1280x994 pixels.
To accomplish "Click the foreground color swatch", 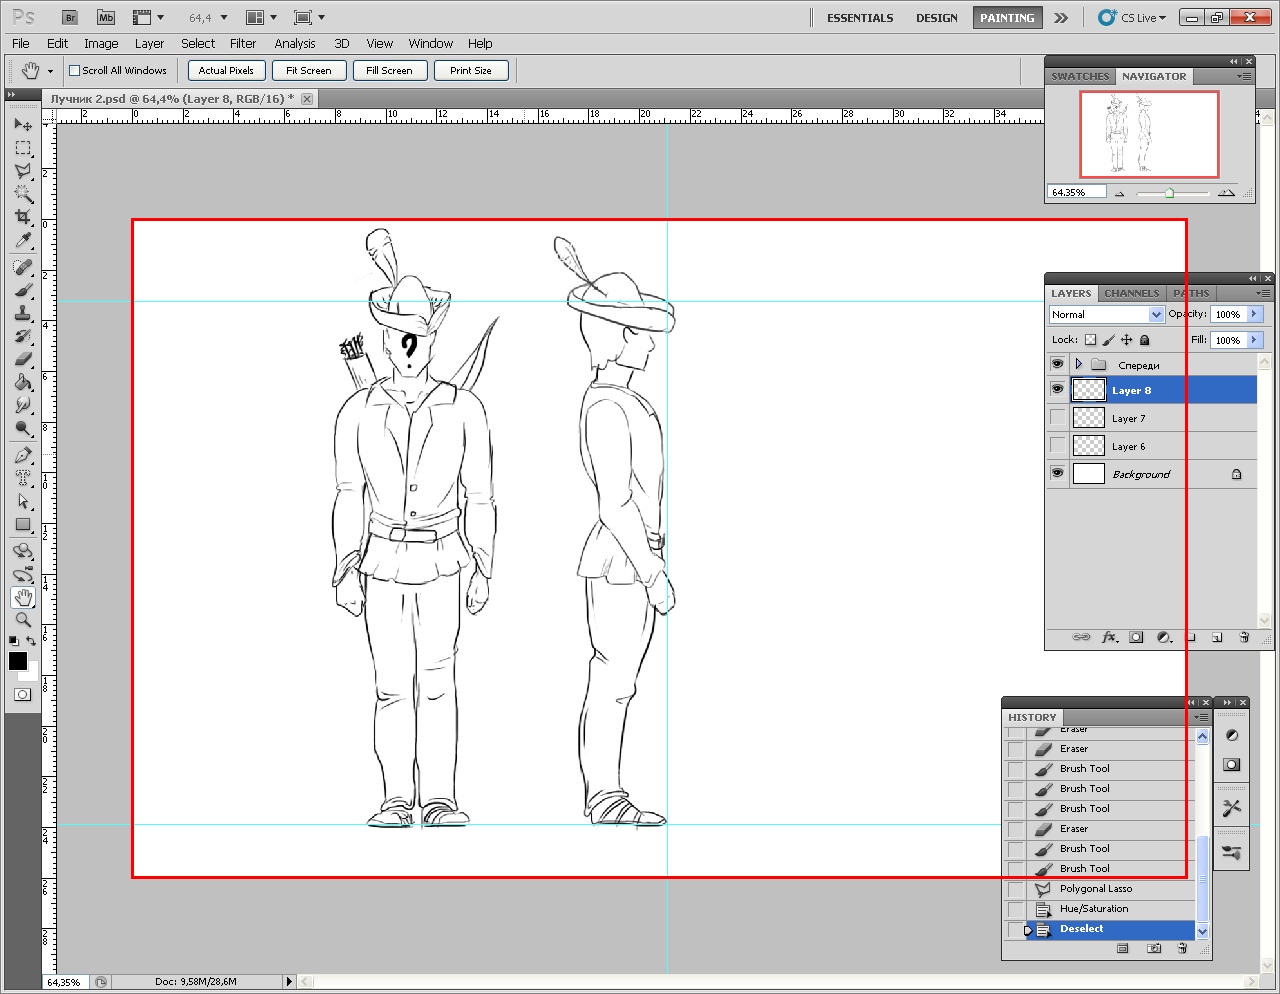I will coord(18,661).
